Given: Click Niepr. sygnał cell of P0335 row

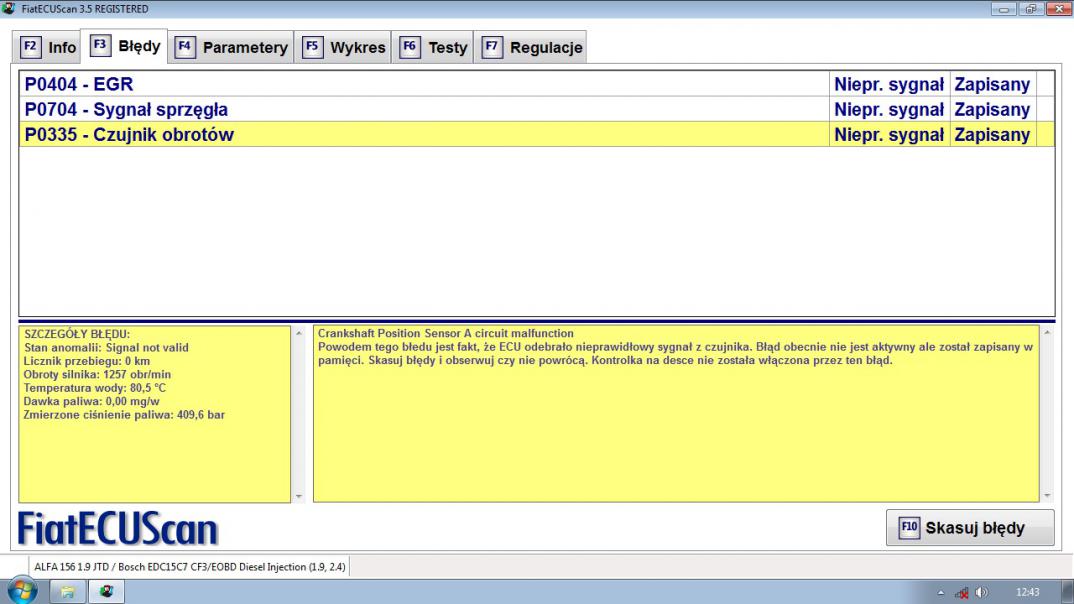Looking at the screenshot, I should (x=889, y=135).
